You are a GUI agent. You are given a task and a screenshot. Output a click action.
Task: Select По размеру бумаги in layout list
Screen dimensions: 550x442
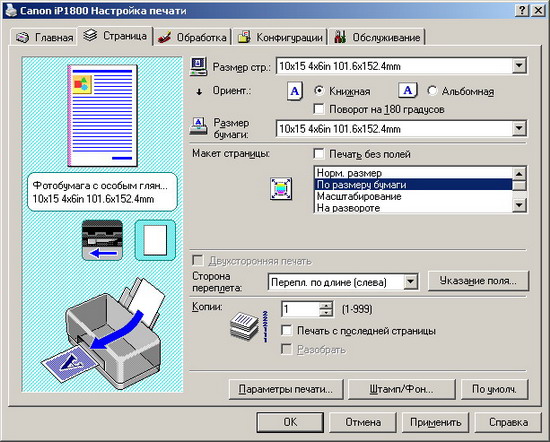click(x=413, y=185)
